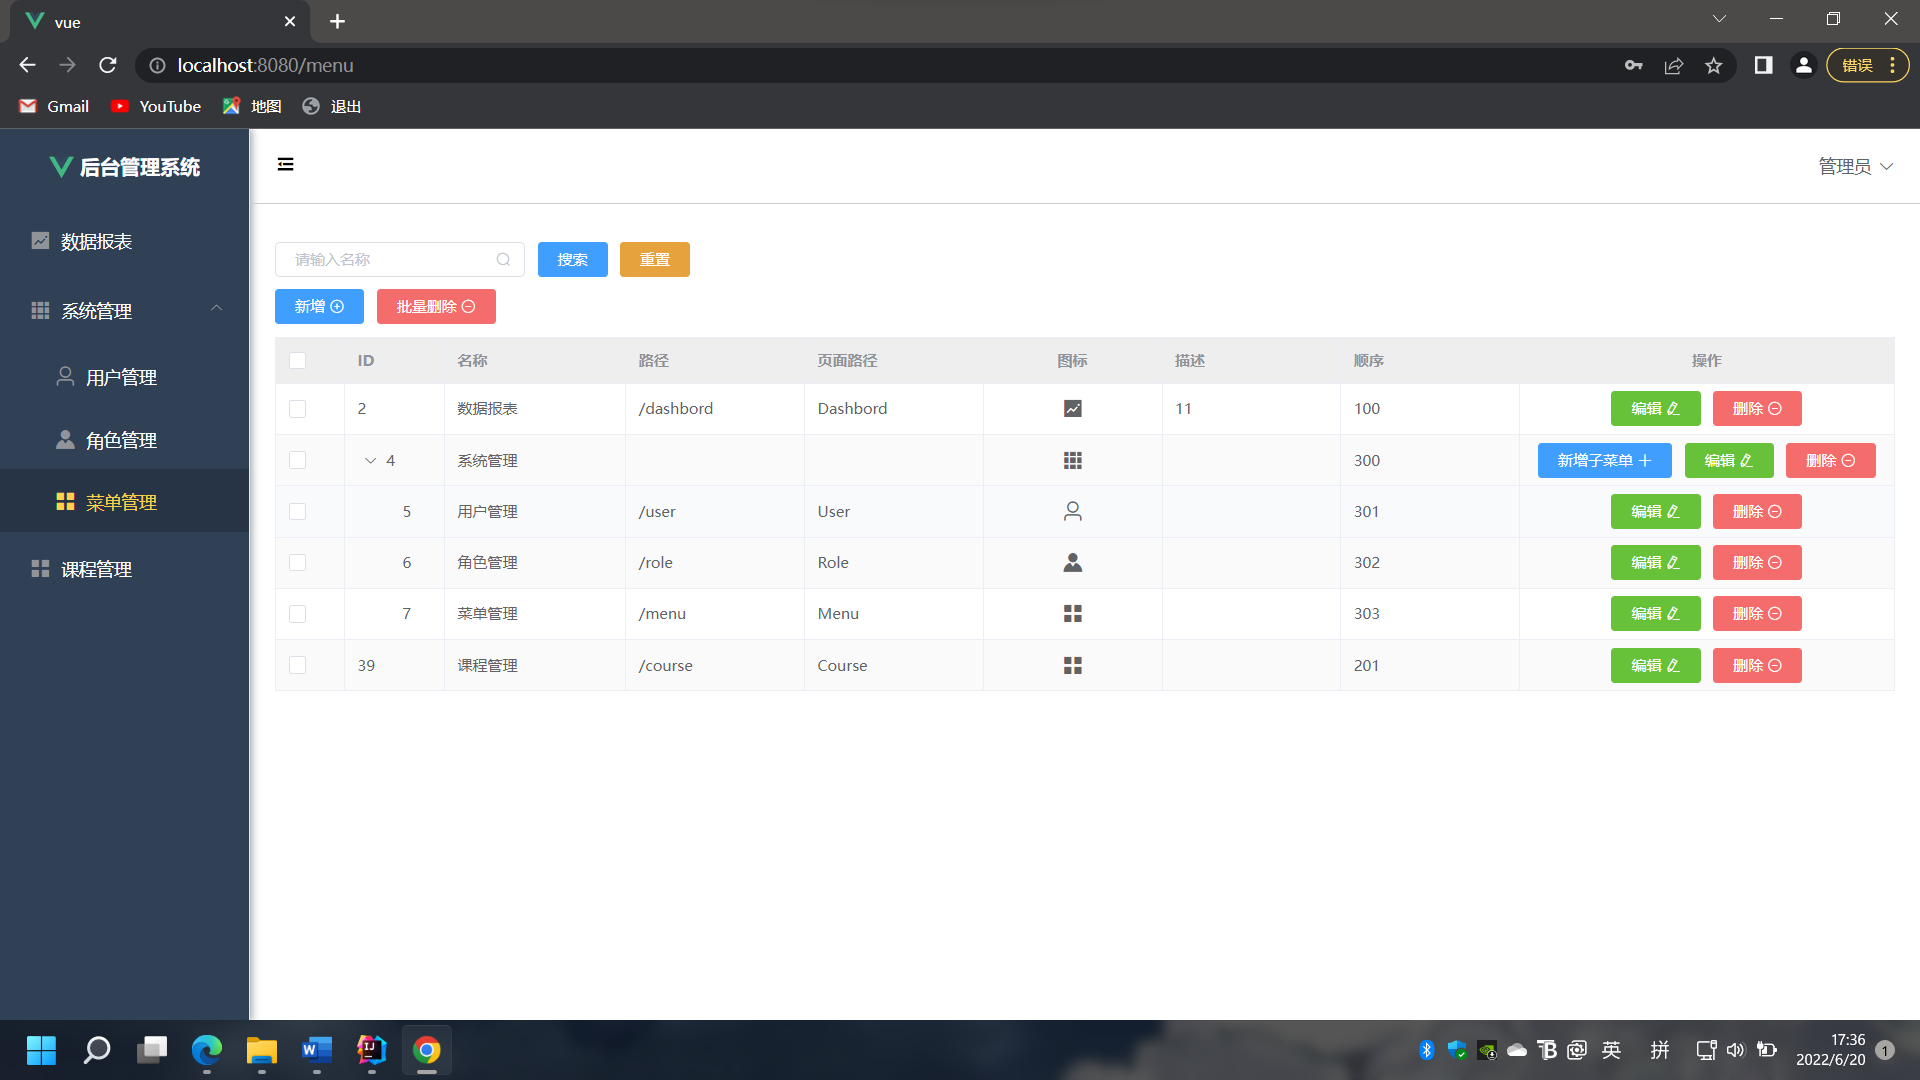Open File Explorer from the taskbar
Viewport: 1920px width, 1080px height.
[x=262, y=1050]
